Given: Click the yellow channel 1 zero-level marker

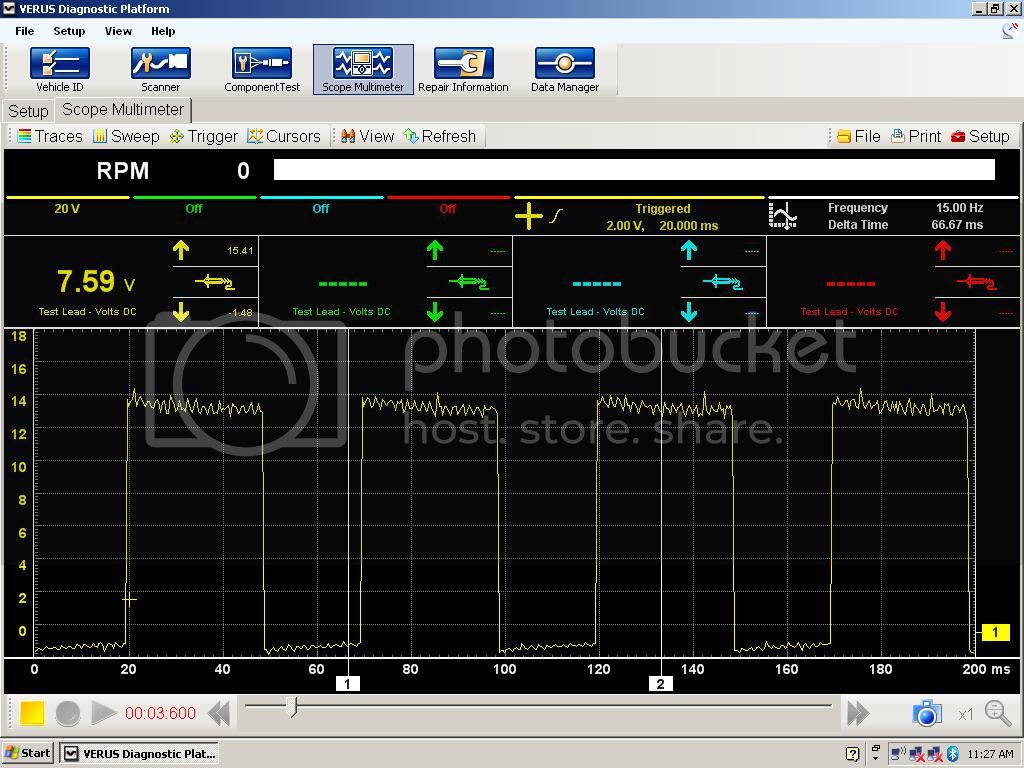Looking at the screenshot, I should pyautogui.click(x=995, y=632).
